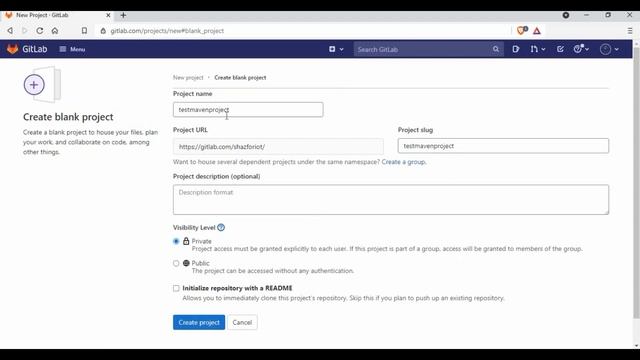Click the search magnifier icon

click(496, 49)
